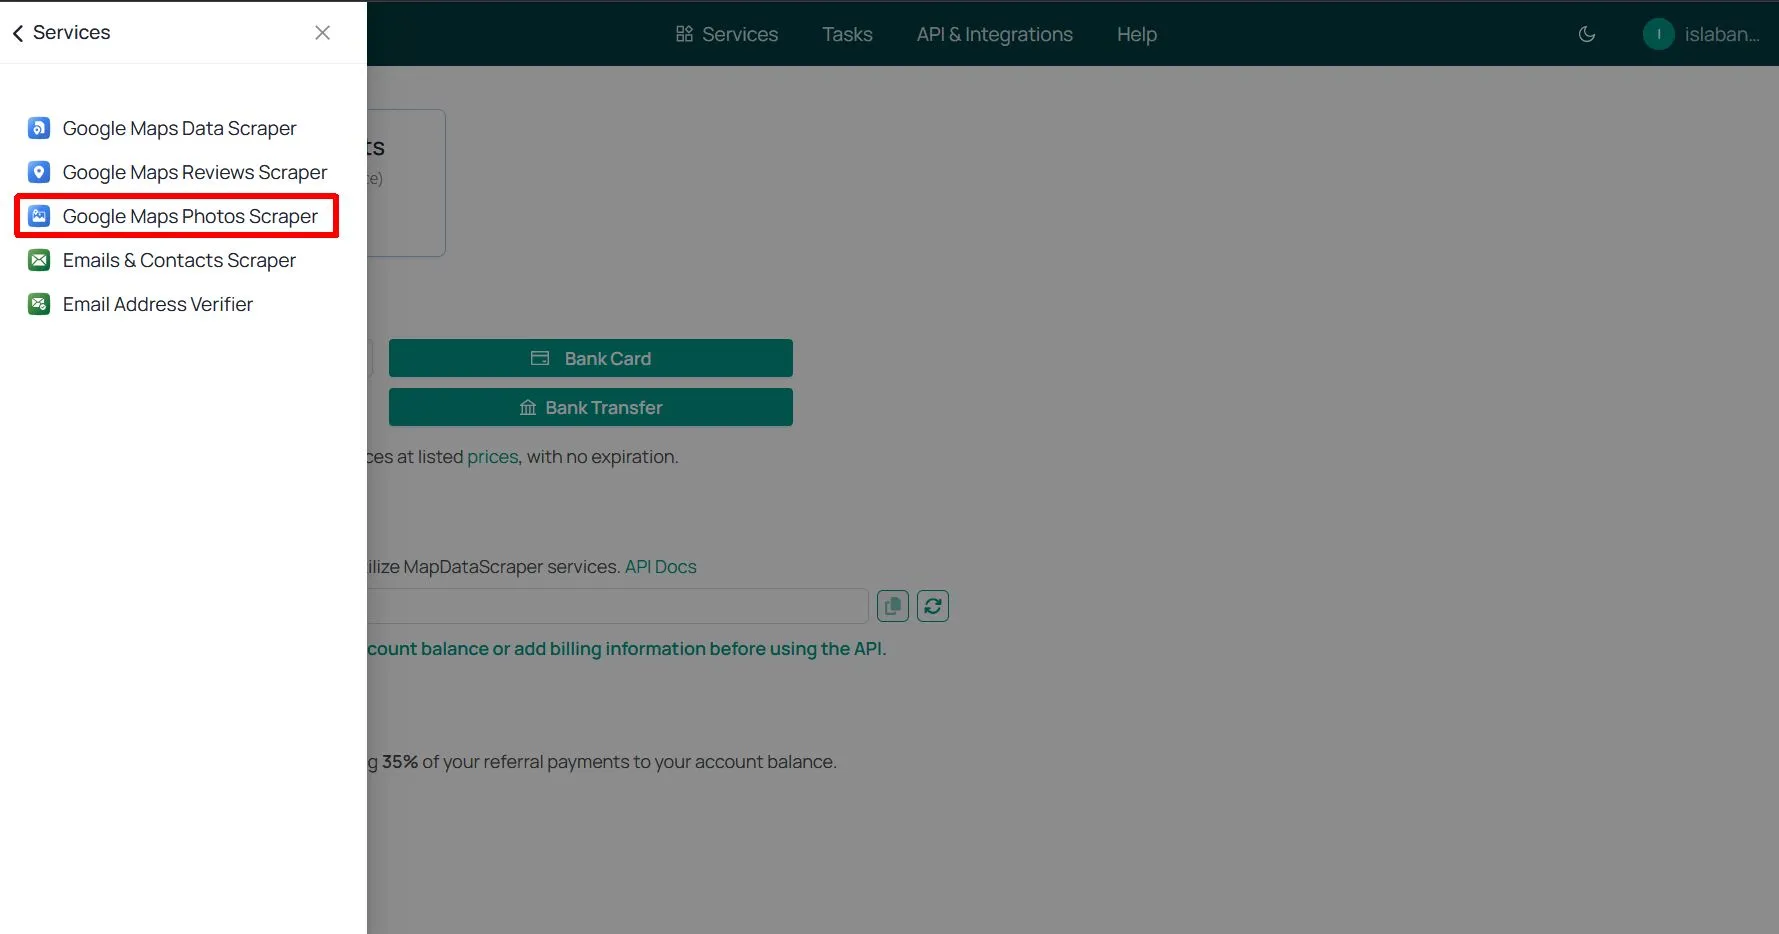This screenshot has height=934, width=1779.
Task: Open the islaban account menu
Action: pos(1722,34)
